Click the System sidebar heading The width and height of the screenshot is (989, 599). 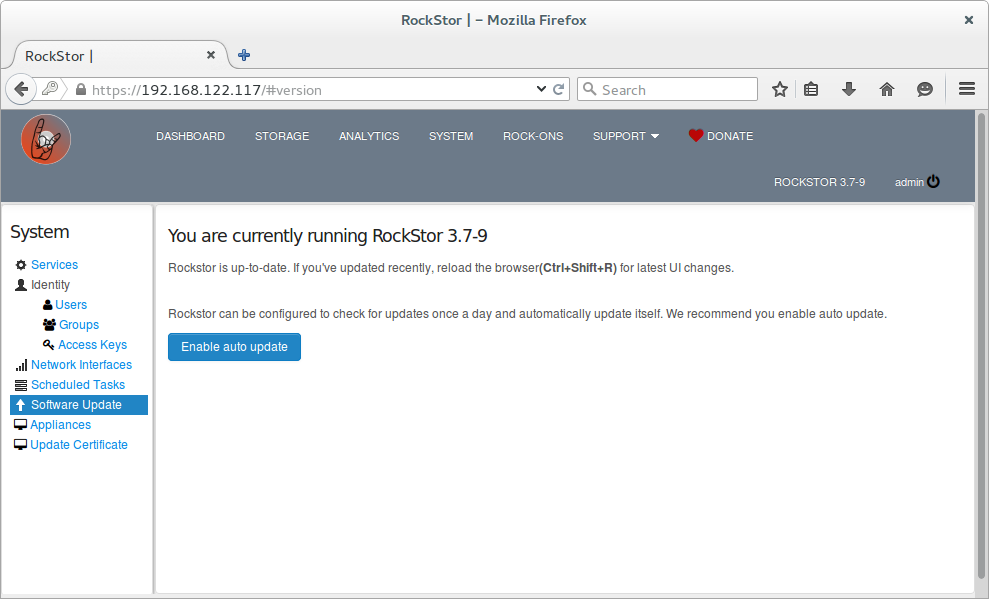(40, 232)
